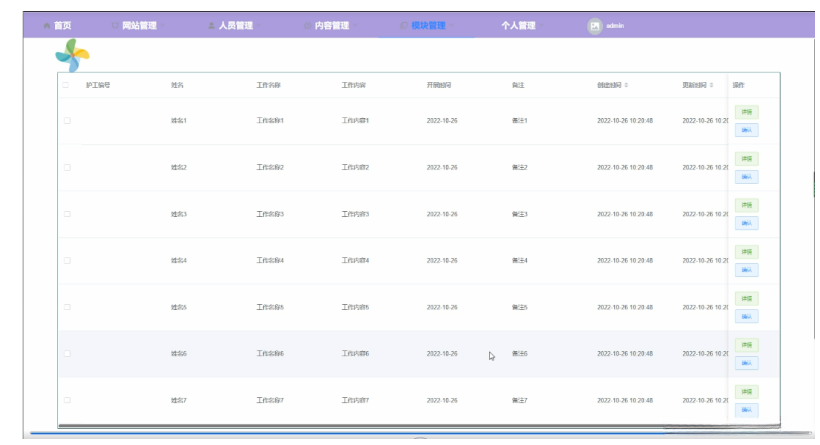This screenshot has height=445, width=820.
Task: Open the 内容管理 menu
Action: (x=332, y=26)
